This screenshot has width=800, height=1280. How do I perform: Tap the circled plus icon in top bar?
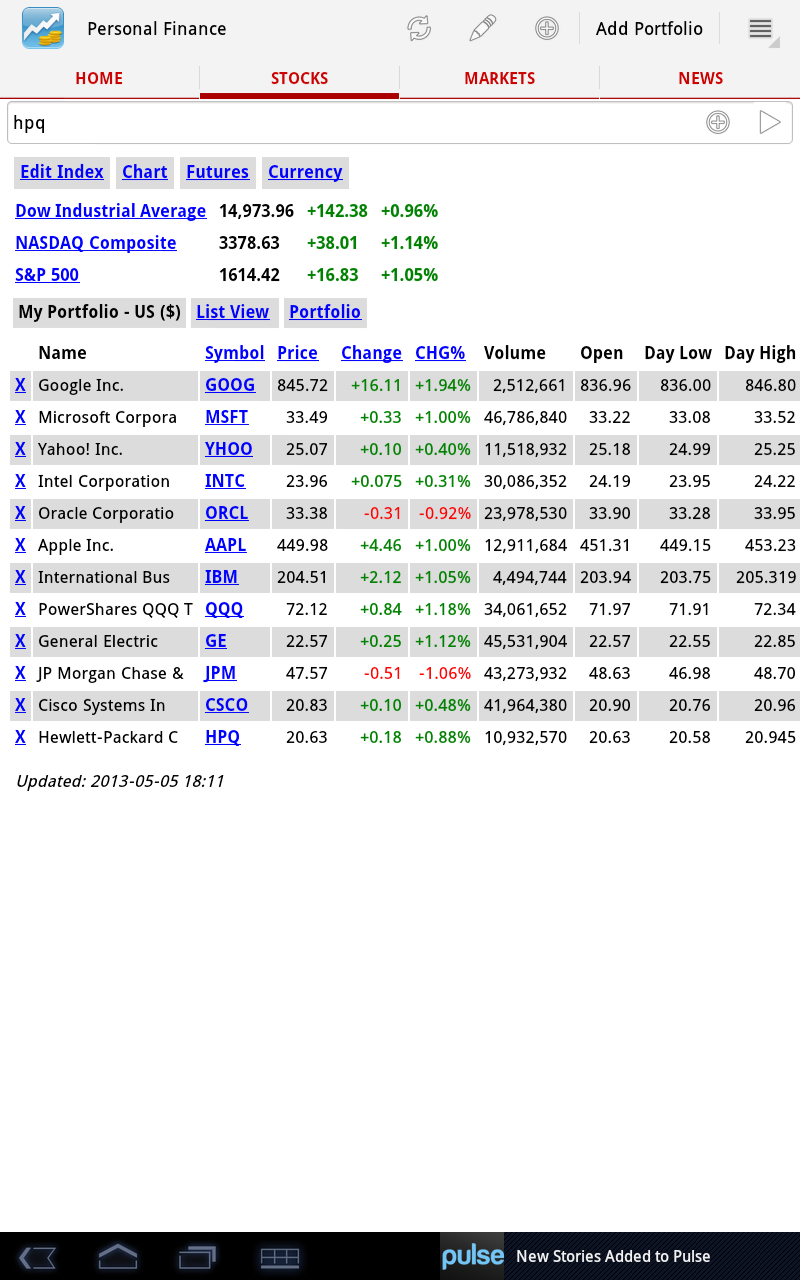tap(546, 29)
